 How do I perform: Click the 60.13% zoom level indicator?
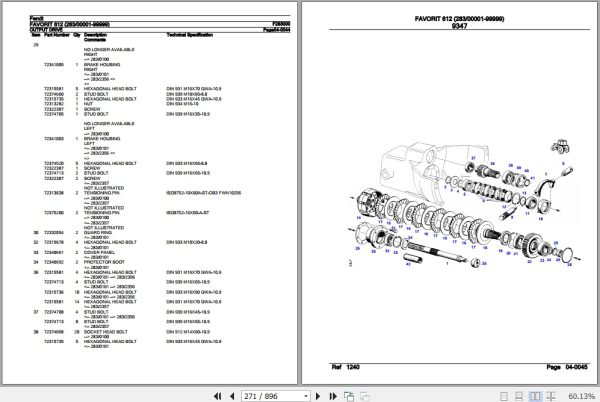click(x=582, y=396)
